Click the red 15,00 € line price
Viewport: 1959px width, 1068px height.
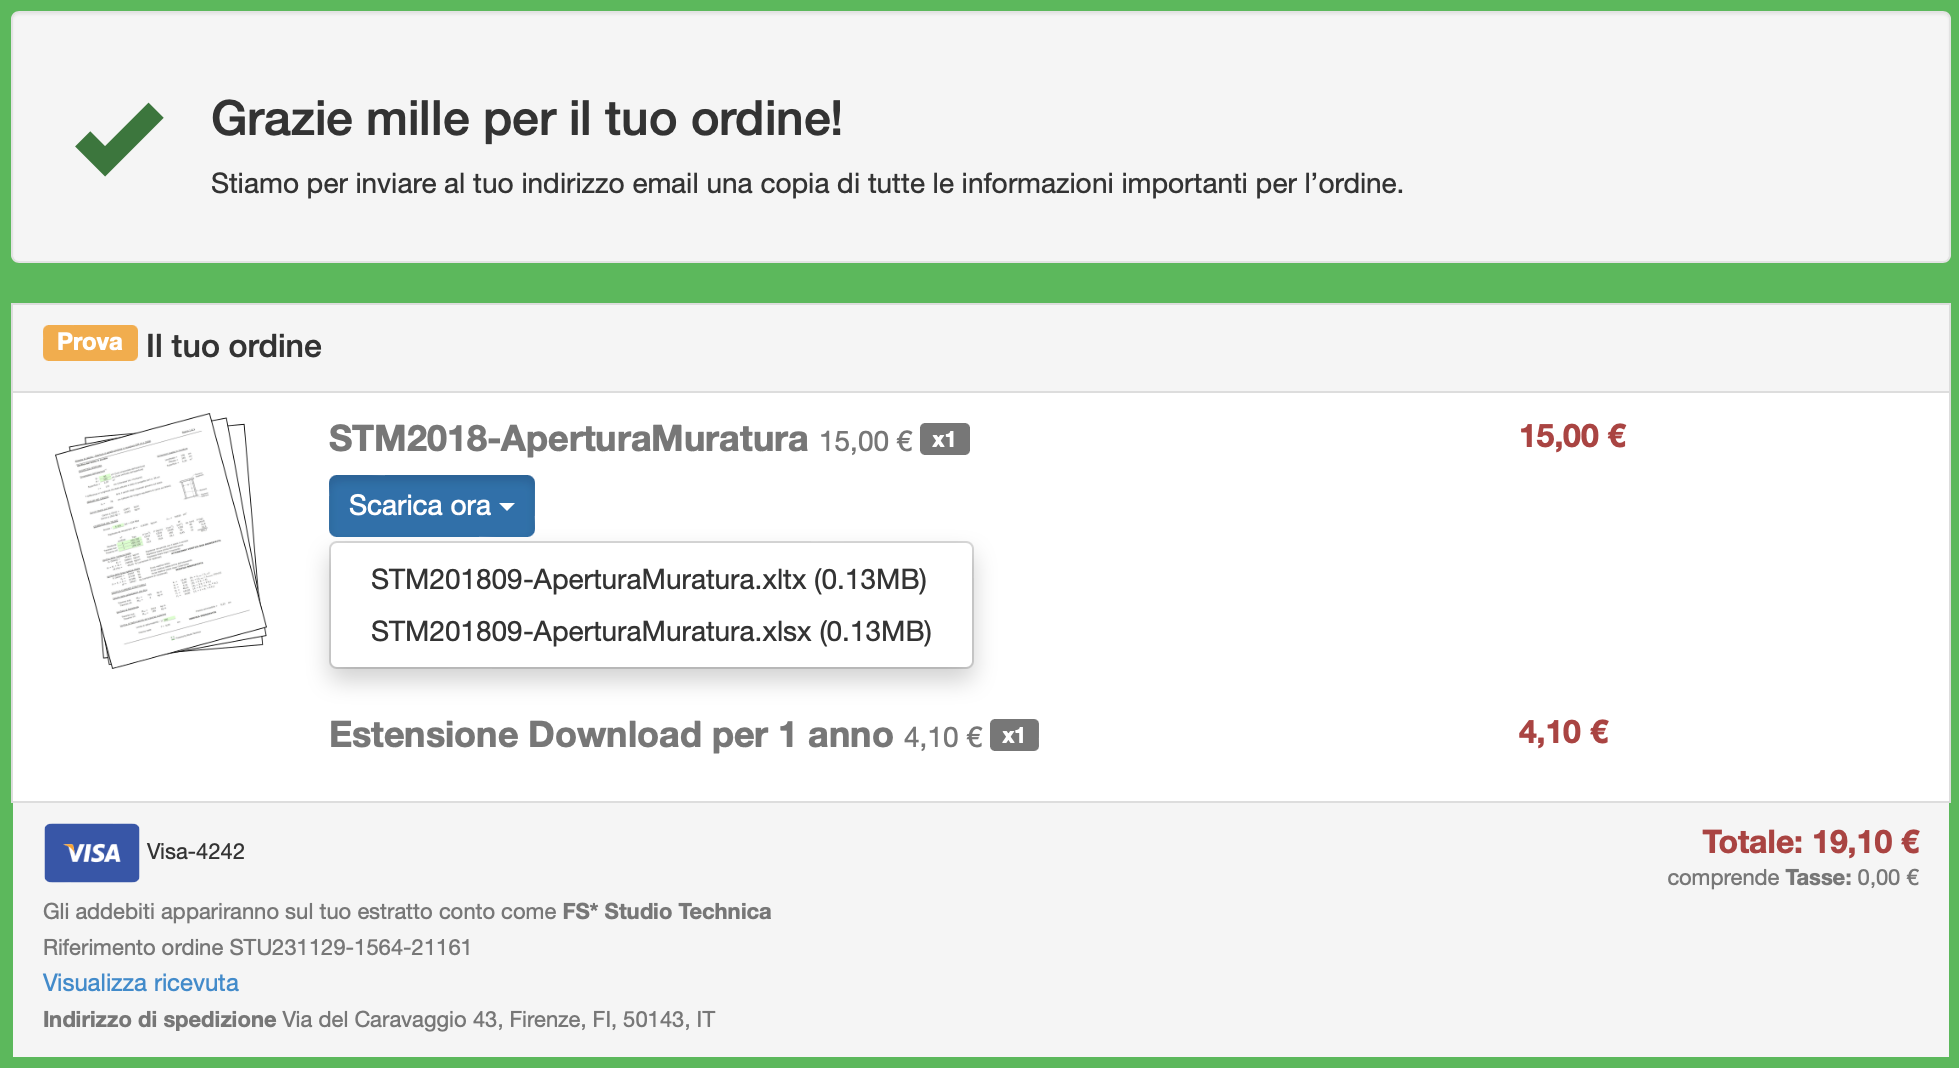tap(1573, 436)
